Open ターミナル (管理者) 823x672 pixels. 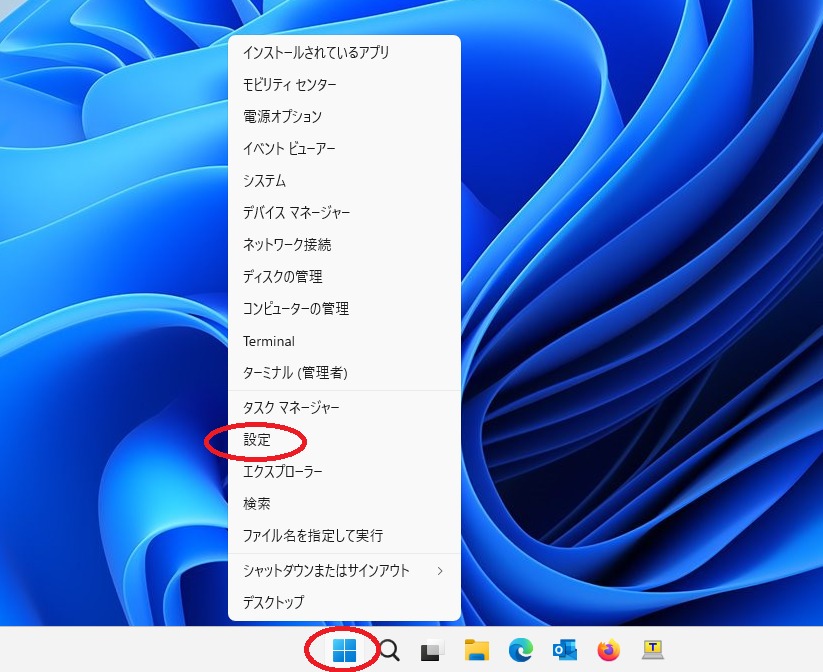344,373
